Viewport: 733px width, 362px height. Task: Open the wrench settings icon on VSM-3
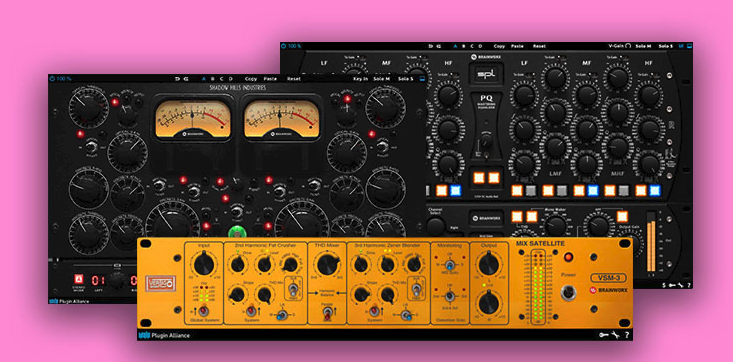point(615,335)
